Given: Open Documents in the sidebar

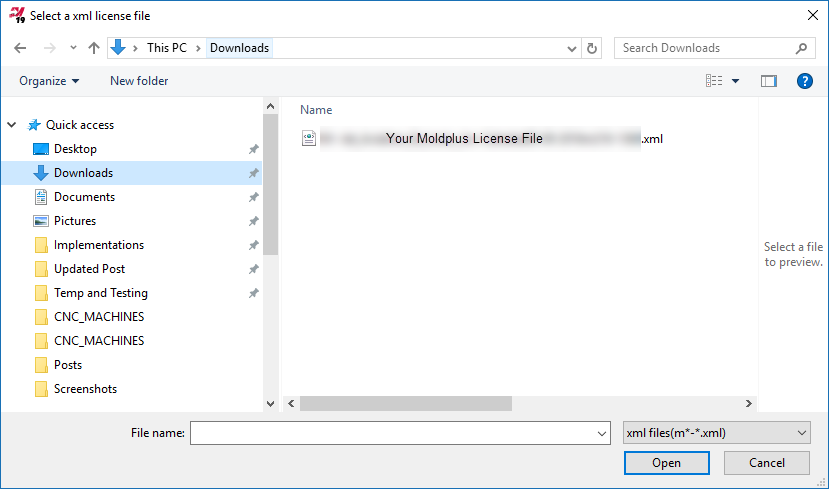Looking at the screenshot, I should pyautogui.click(x=85, y=197).
